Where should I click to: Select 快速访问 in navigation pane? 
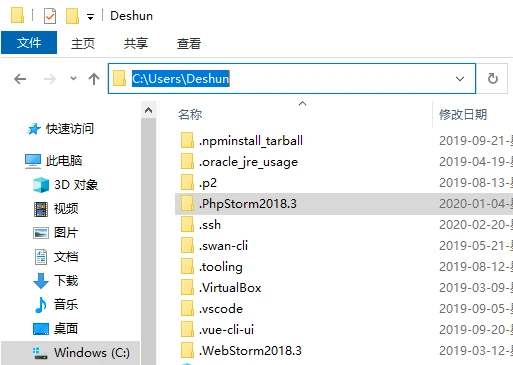pyautogui.click(x=70, y=129)
